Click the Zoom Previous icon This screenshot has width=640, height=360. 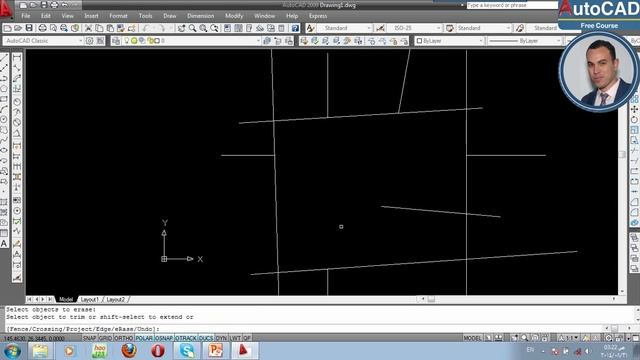click(x=214, y=28)
